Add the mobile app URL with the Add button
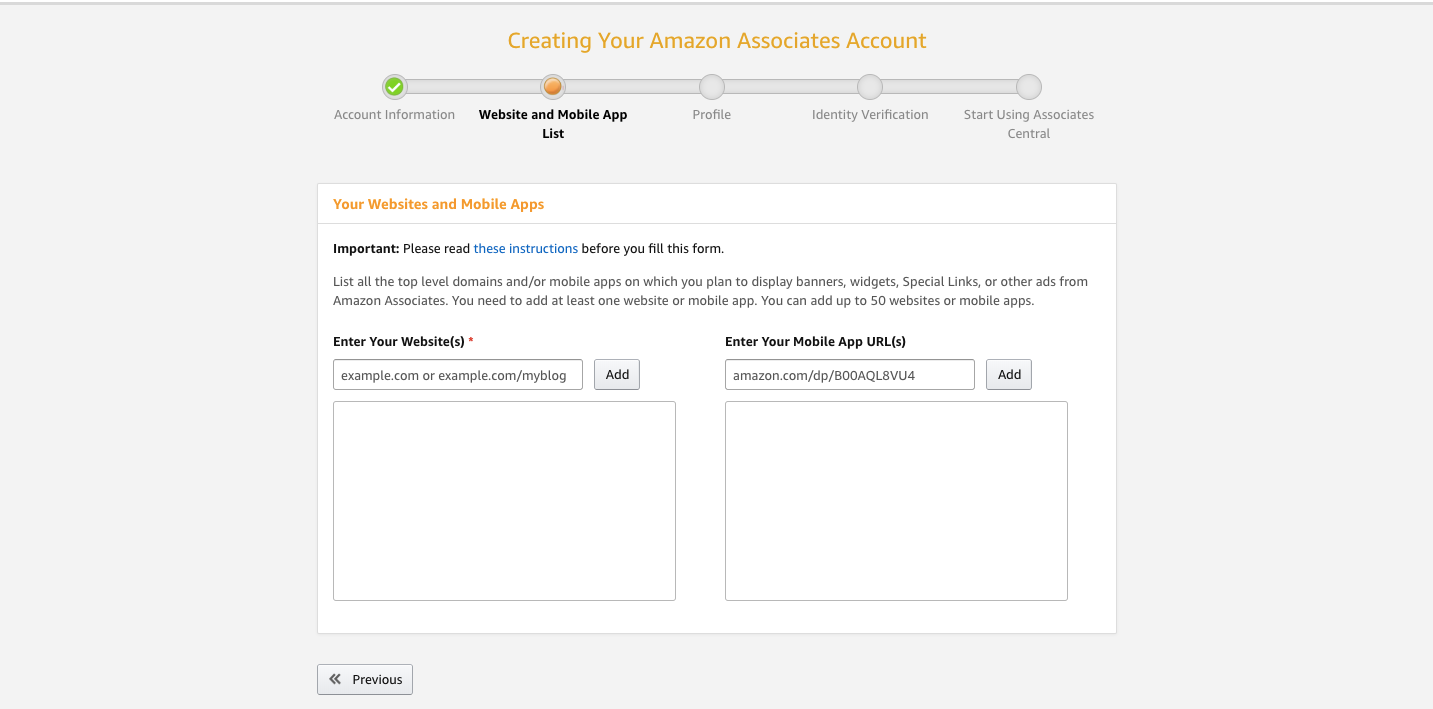Image resolution: width=1433 pixels, height=709 pixels. click(x=1009, y=375)
